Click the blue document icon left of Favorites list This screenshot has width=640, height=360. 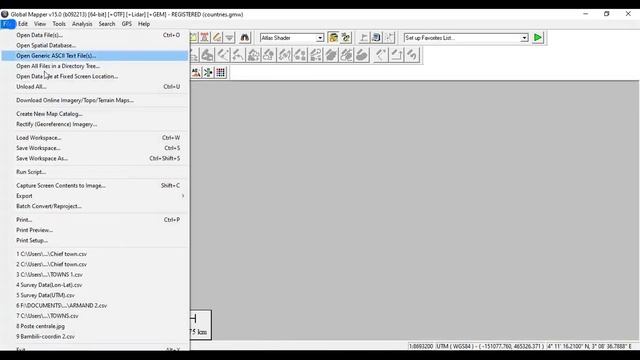pyautogui.click(x=376, y=38)
